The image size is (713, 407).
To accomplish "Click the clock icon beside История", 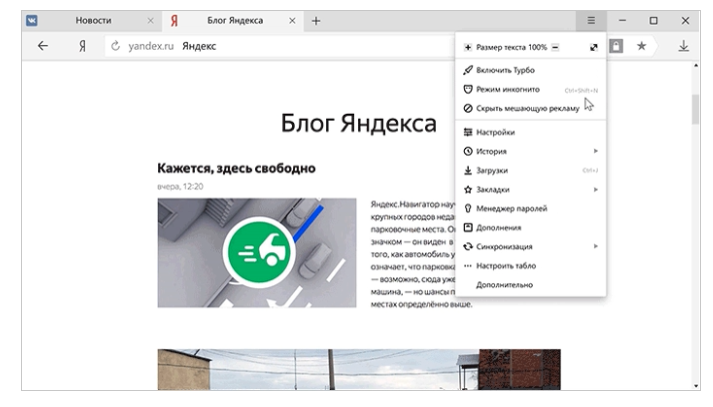I will point(468,151).
